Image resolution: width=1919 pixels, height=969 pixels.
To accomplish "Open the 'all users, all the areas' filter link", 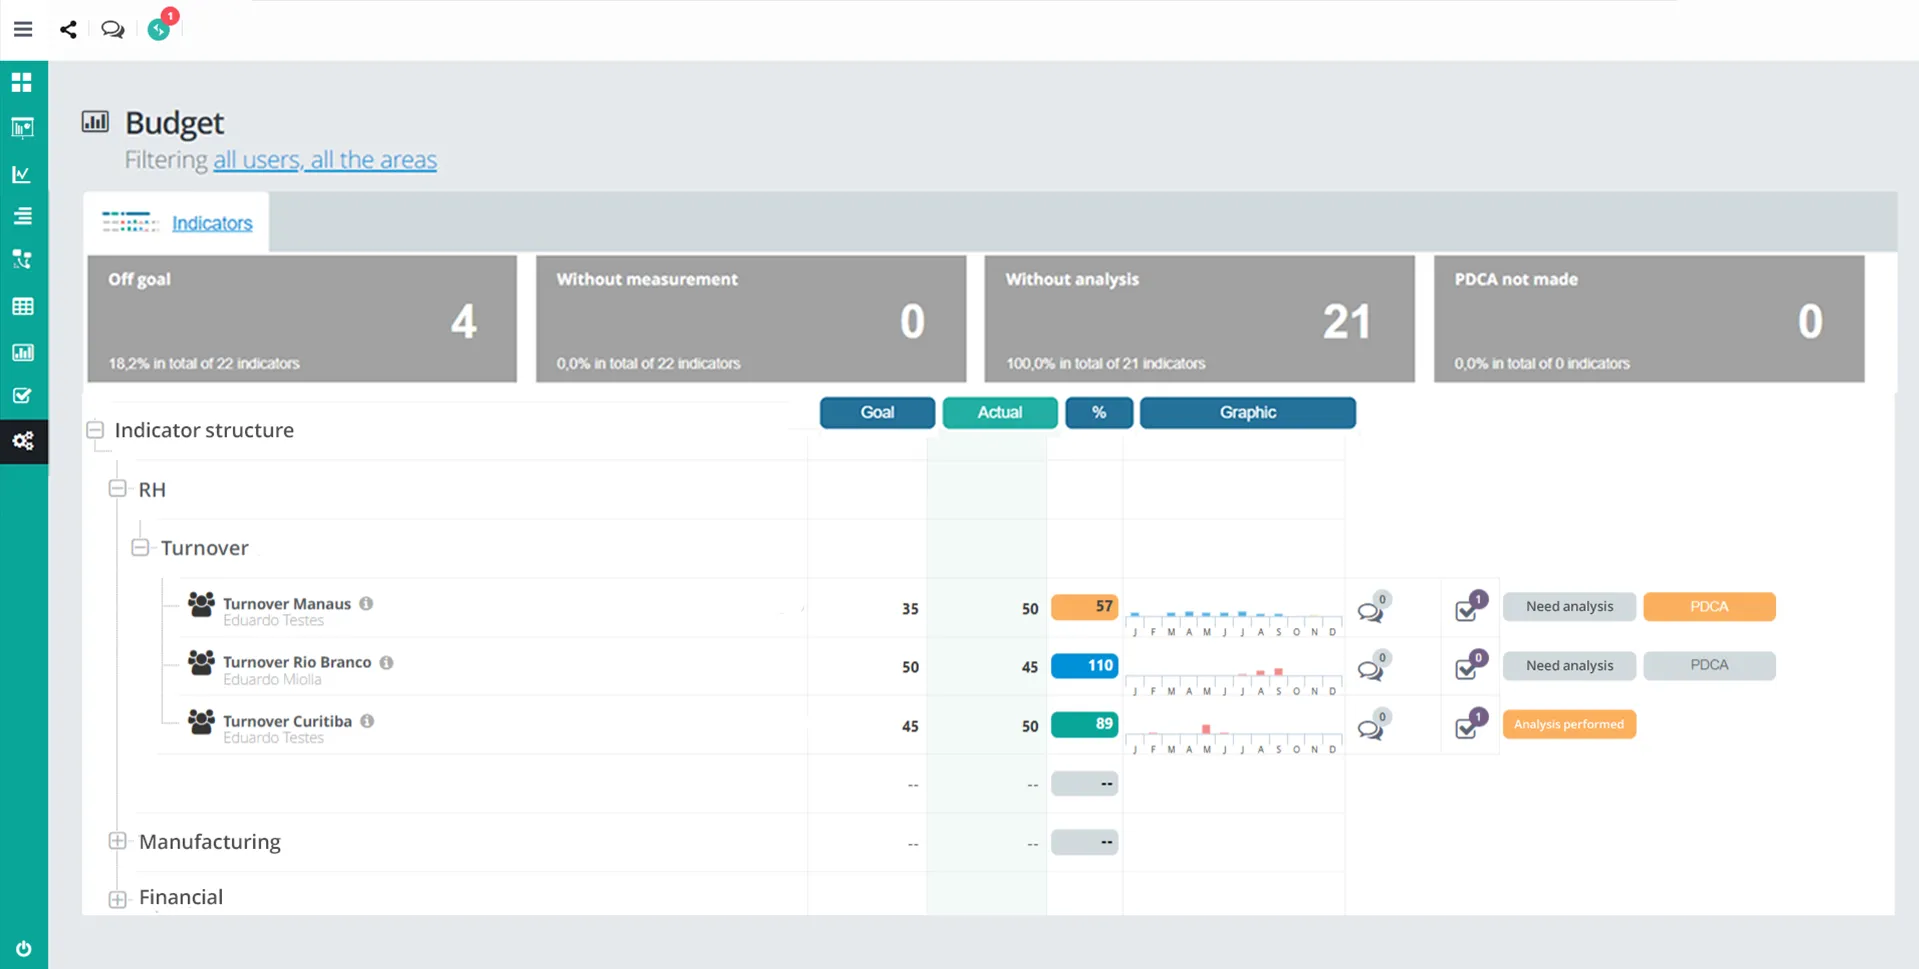I will (325, 159).
